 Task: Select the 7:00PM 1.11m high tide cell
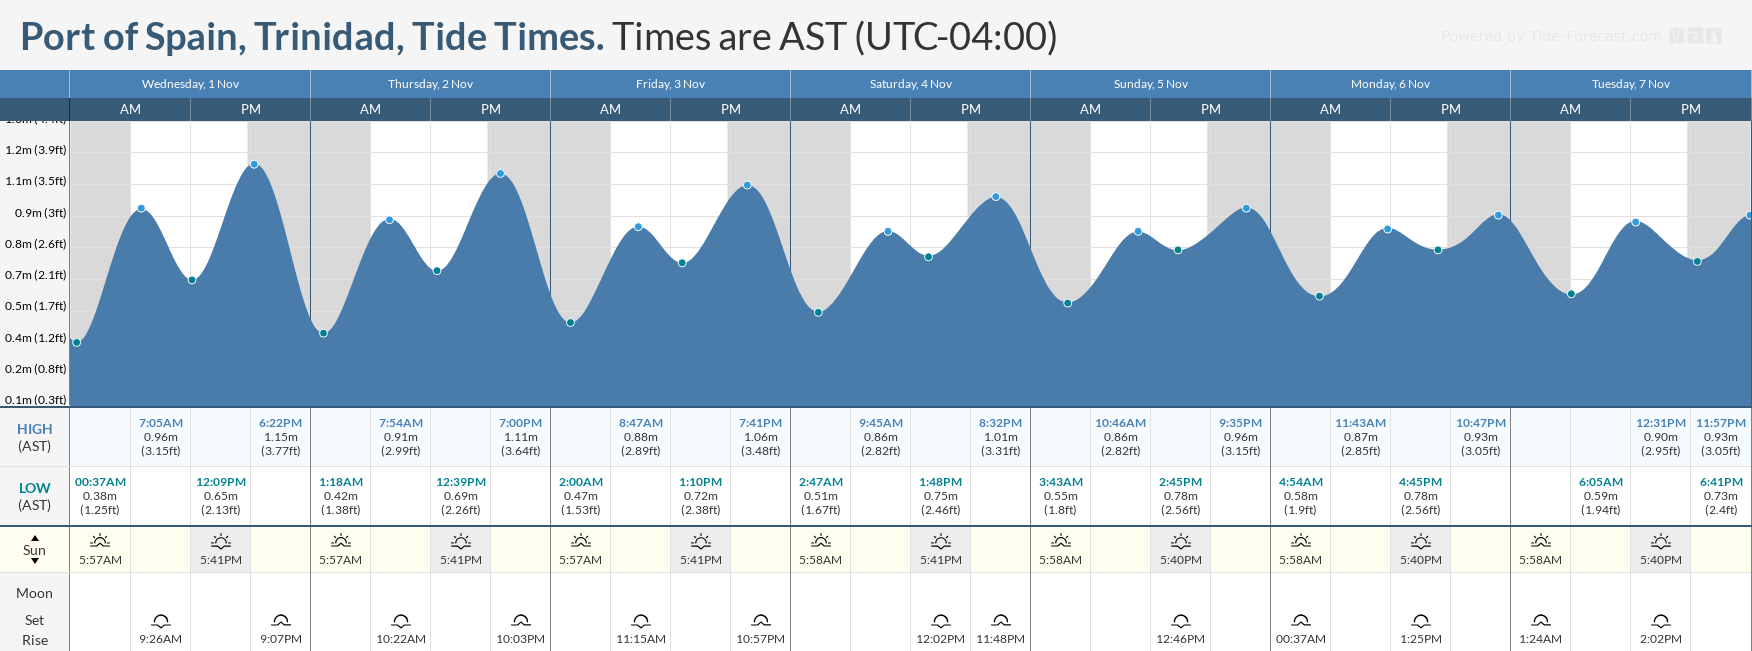pos(520,437)
